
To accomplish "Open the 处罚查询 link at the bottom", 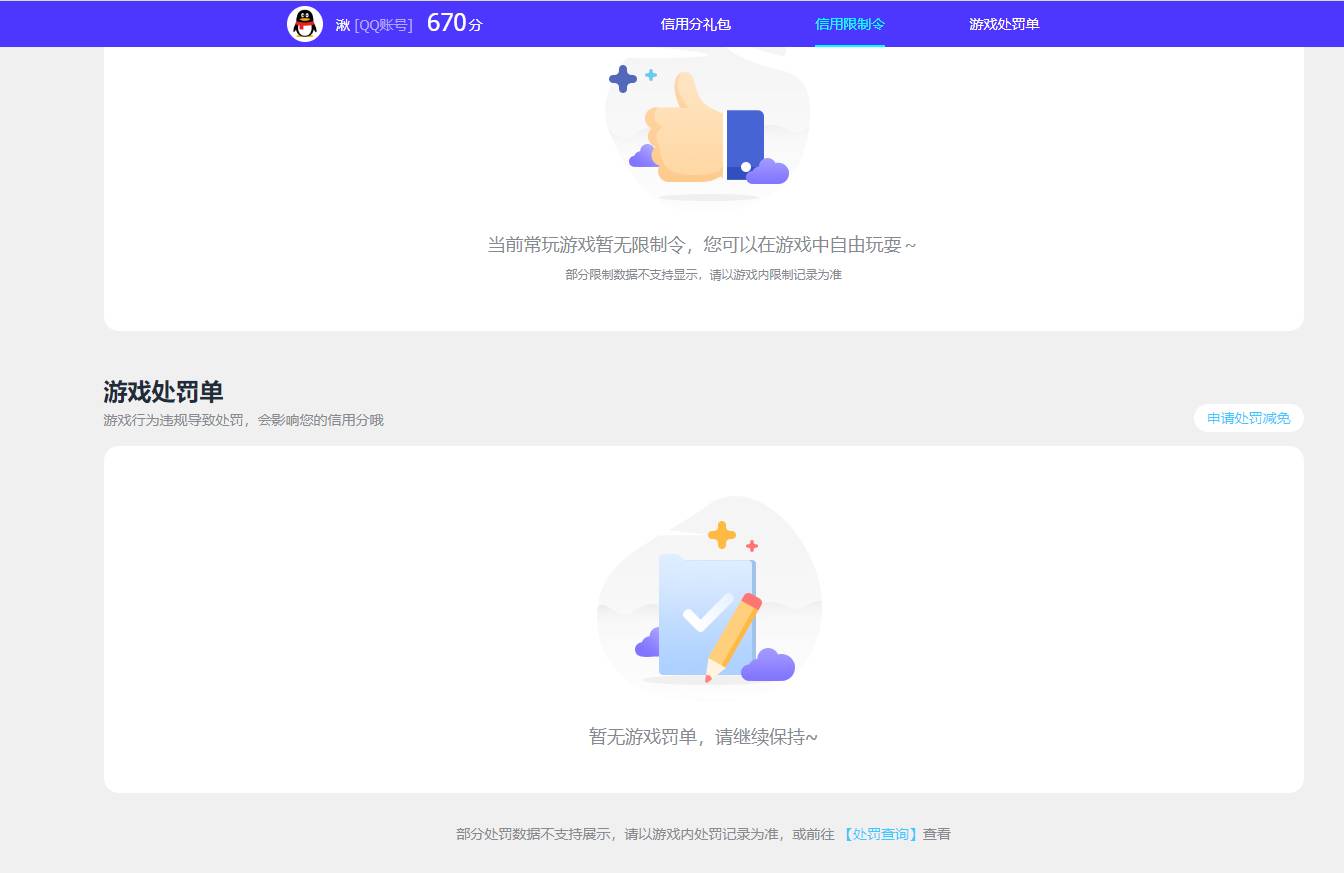I will [879, 833].
